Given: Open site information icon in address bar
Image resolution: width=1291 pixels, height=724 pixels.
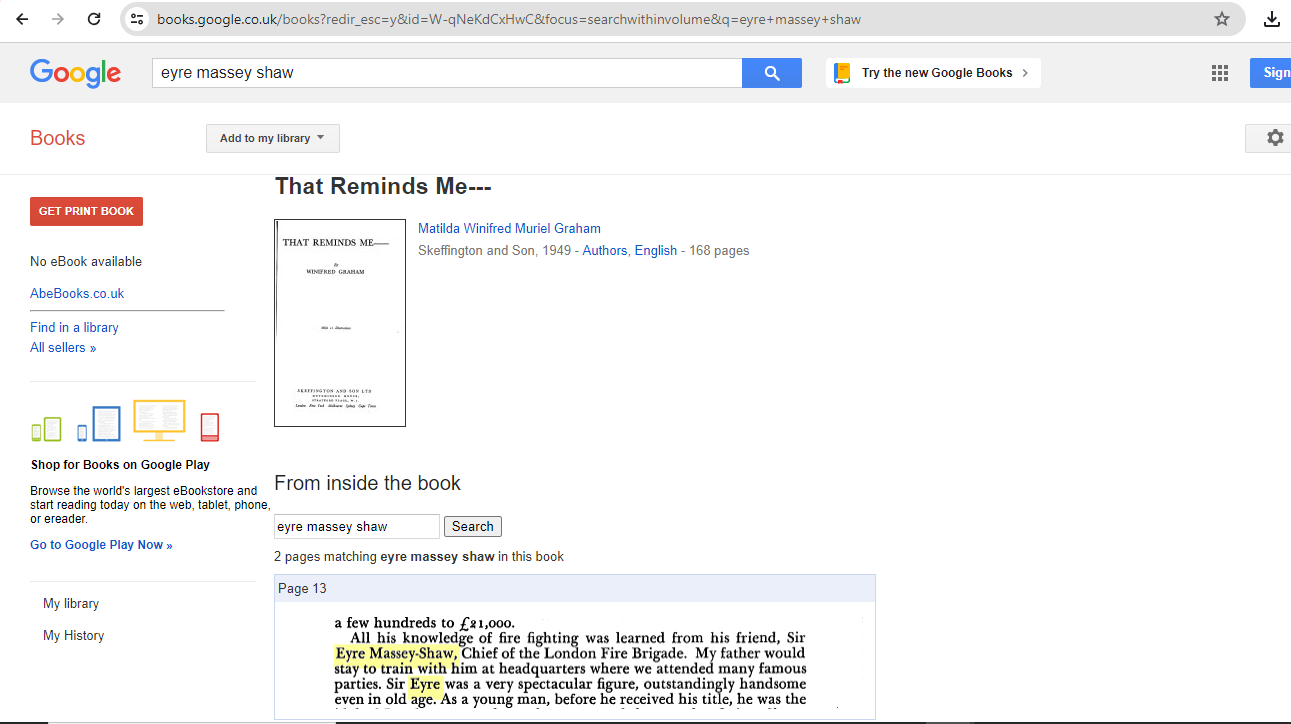Looking at the screenshot, I should [138, 19].
